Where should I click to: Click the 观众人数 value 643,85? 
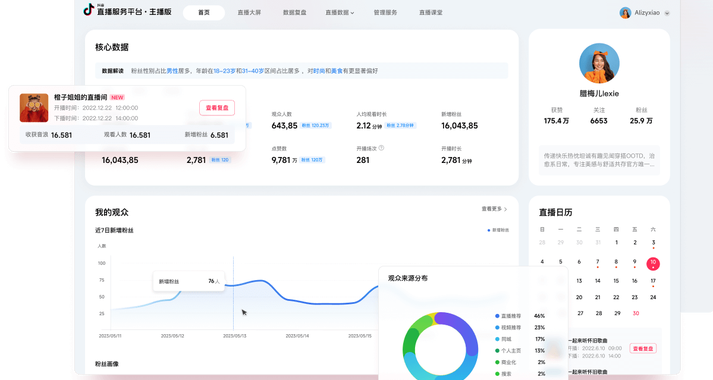(284, 126)
